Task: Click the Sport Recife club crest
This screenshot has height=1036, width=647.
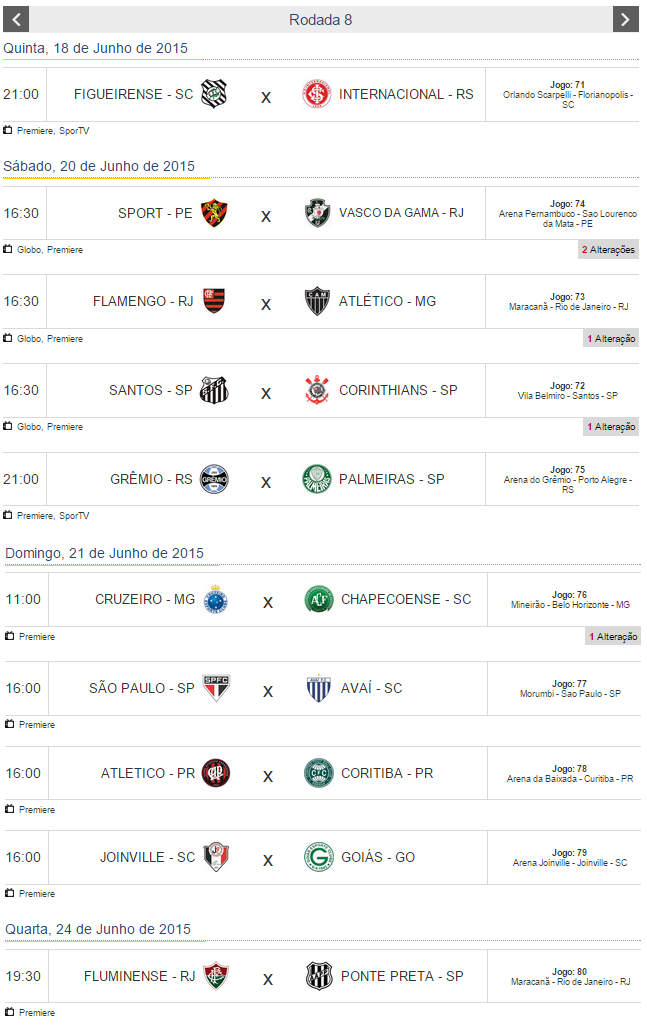Action: point(214,213)
